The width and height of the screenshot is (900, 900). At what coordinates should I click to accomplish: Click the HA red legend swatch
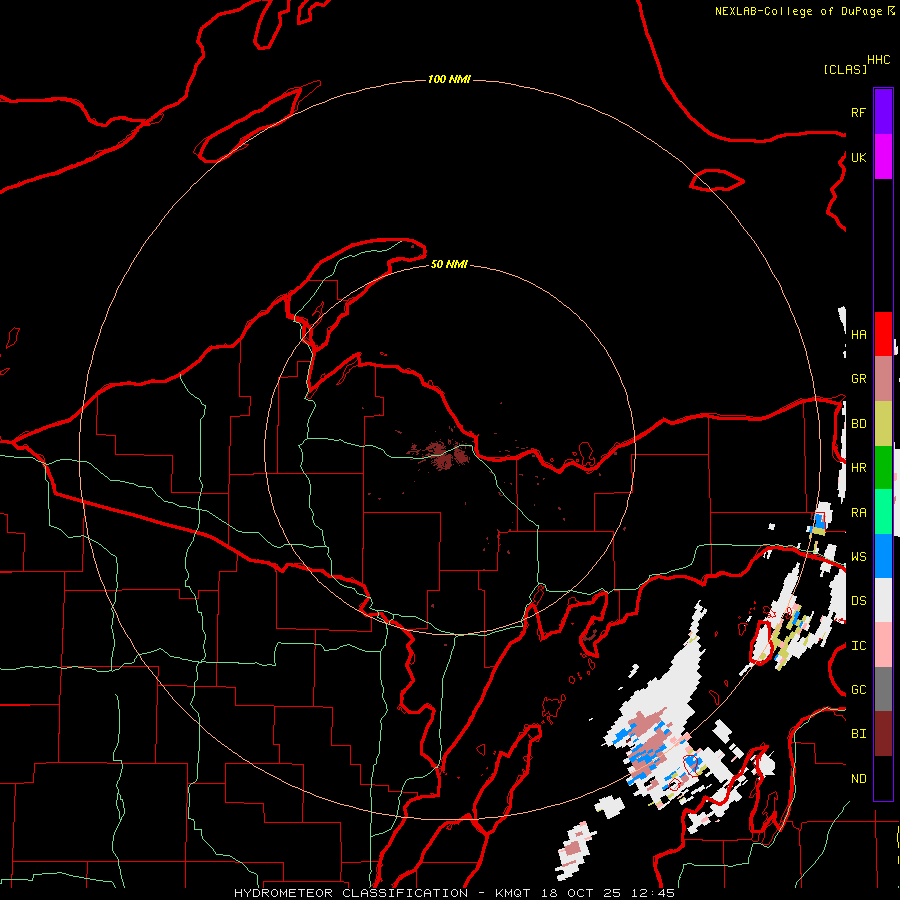[883, 334]
